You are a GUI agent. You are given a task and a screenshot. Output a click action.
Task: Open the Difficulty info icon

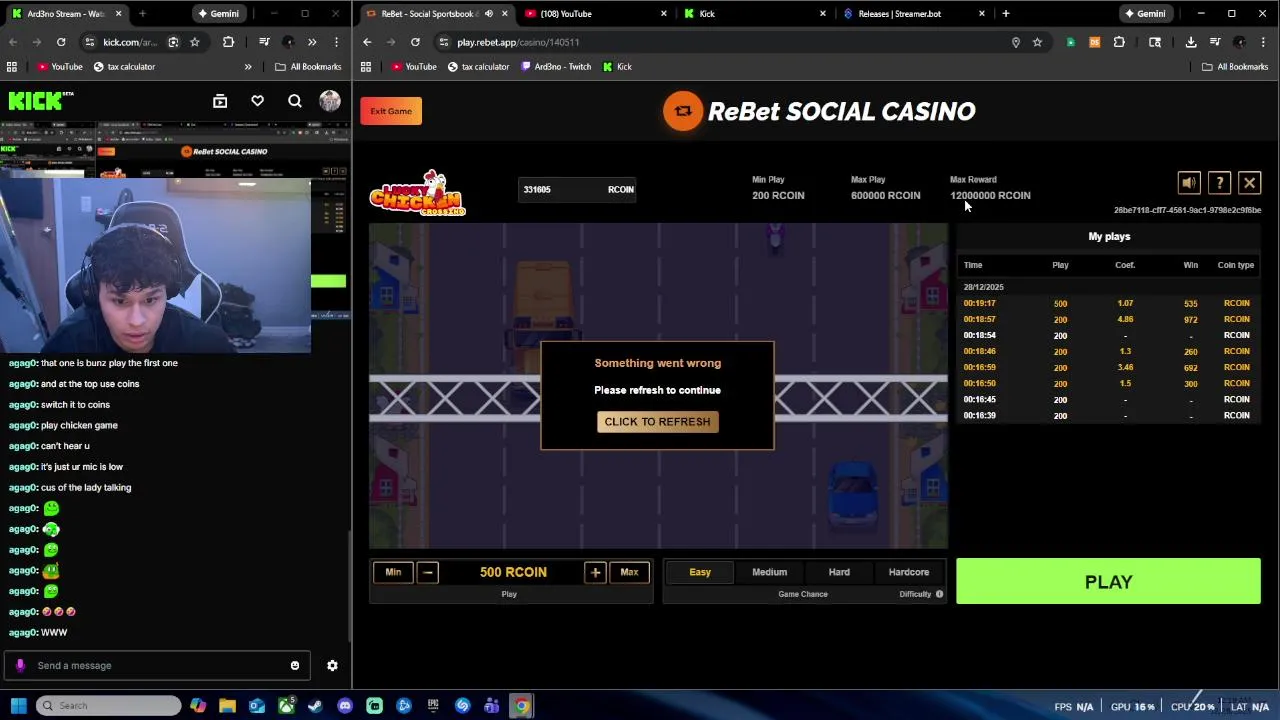pos(939,594)
